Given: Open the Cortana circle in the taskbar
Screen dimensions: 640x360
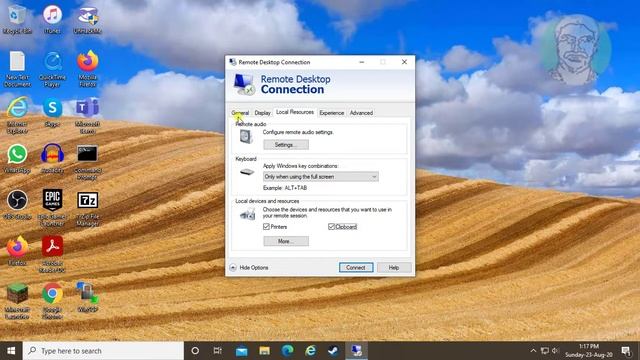Looking at the screenshot, I should point(195,351).
